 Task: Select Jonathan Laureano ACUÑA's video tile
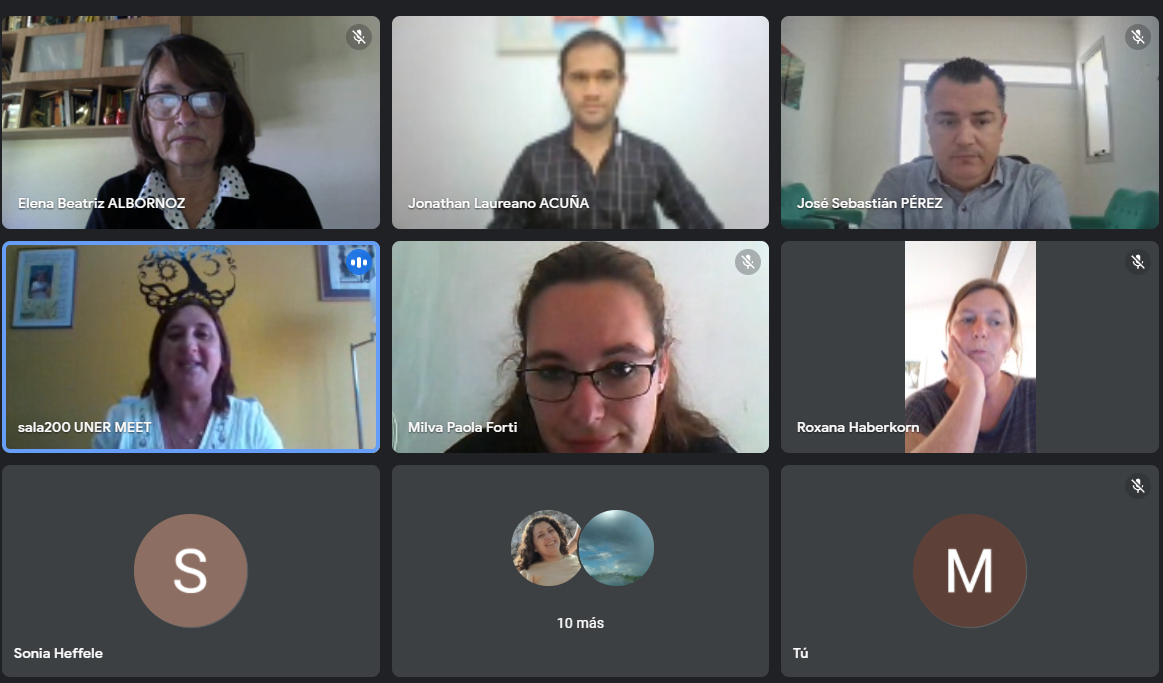[580, 122]
